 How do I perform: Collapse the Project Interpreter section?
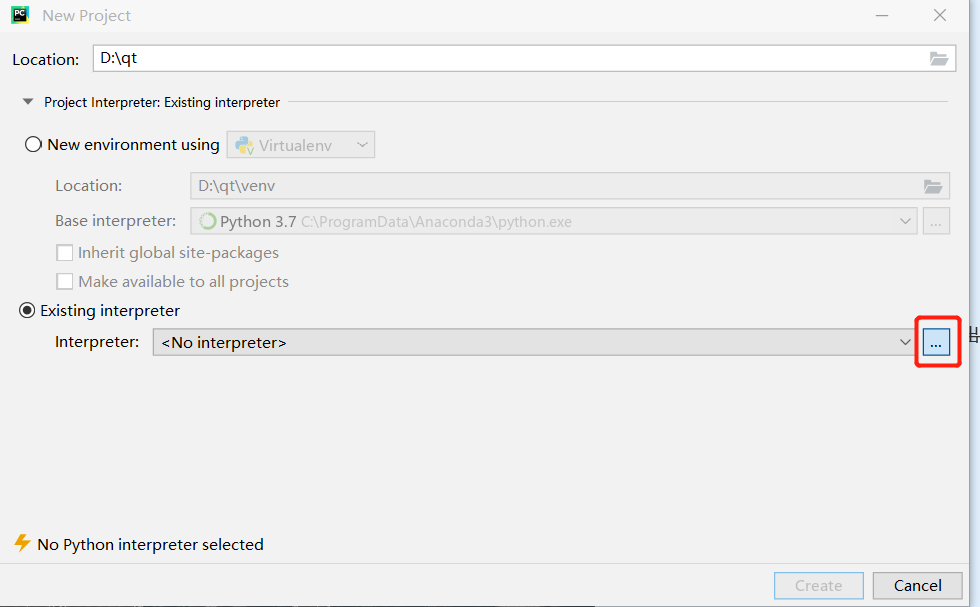coord(27,102)
